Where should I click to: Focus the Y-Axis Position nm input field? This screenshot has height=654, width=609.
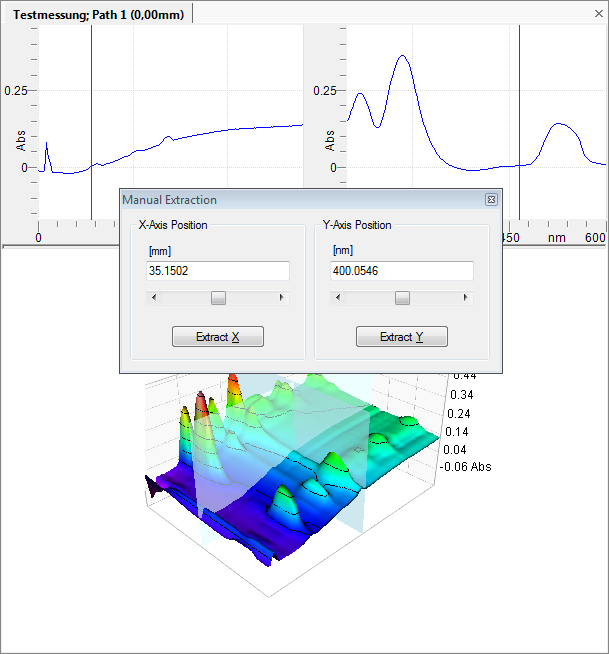tap(401, 271)
